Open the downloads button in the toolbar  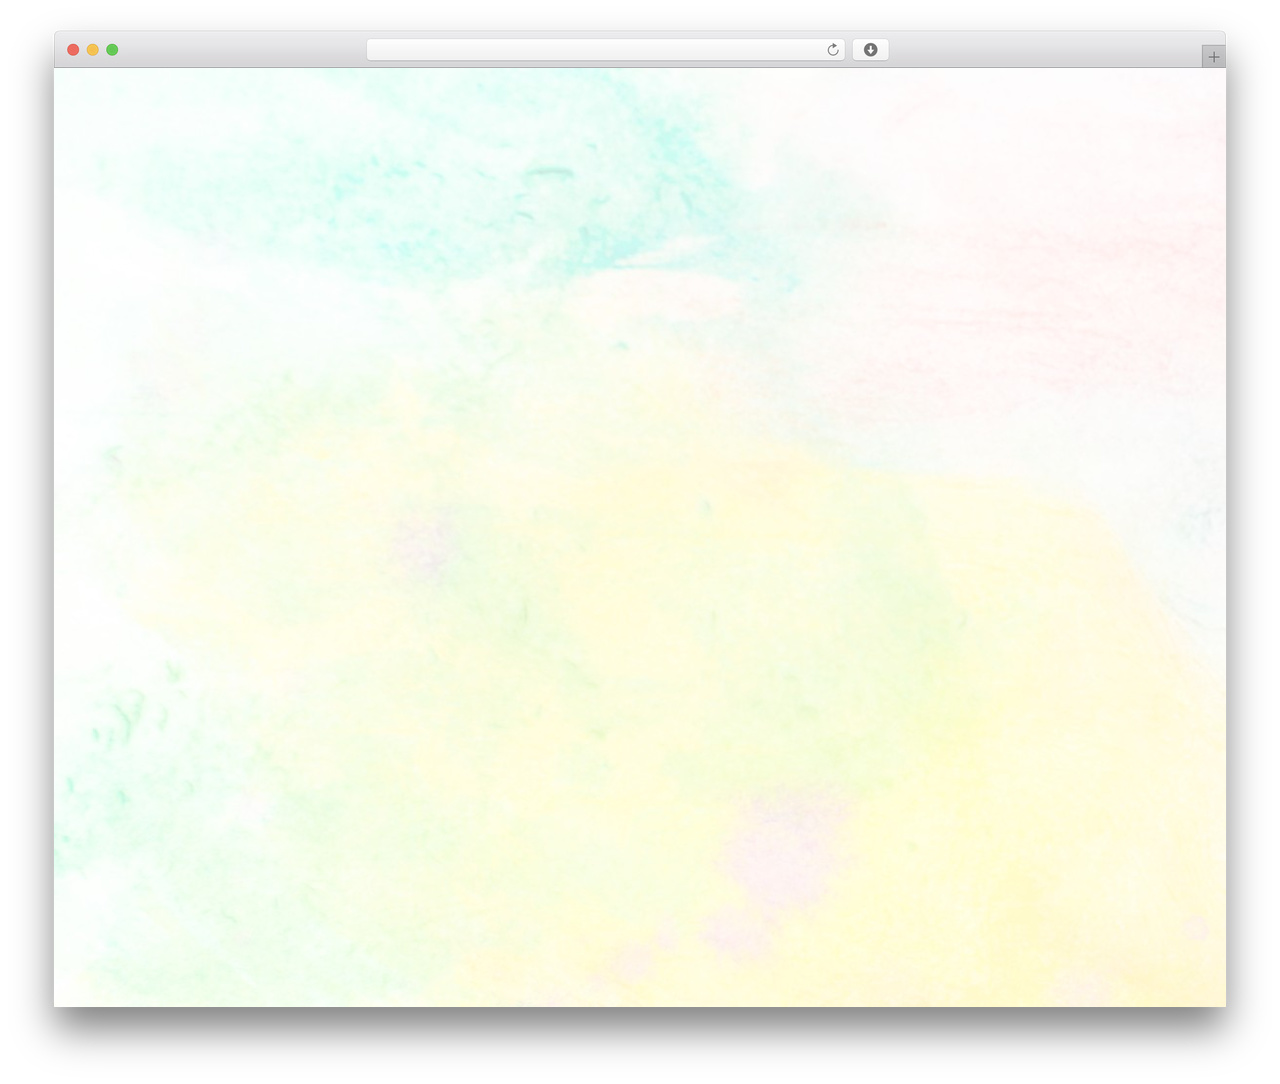click(x=870, y=50)
